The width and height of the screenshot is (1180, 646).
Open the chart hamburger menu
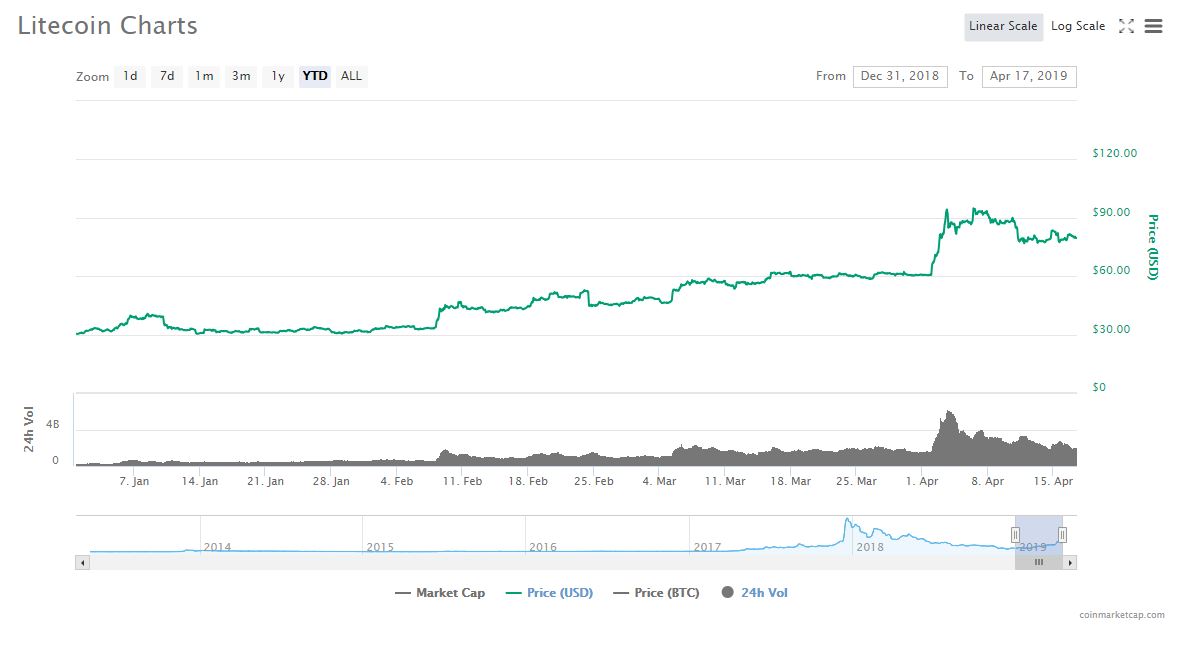[x=1153, y=27]
